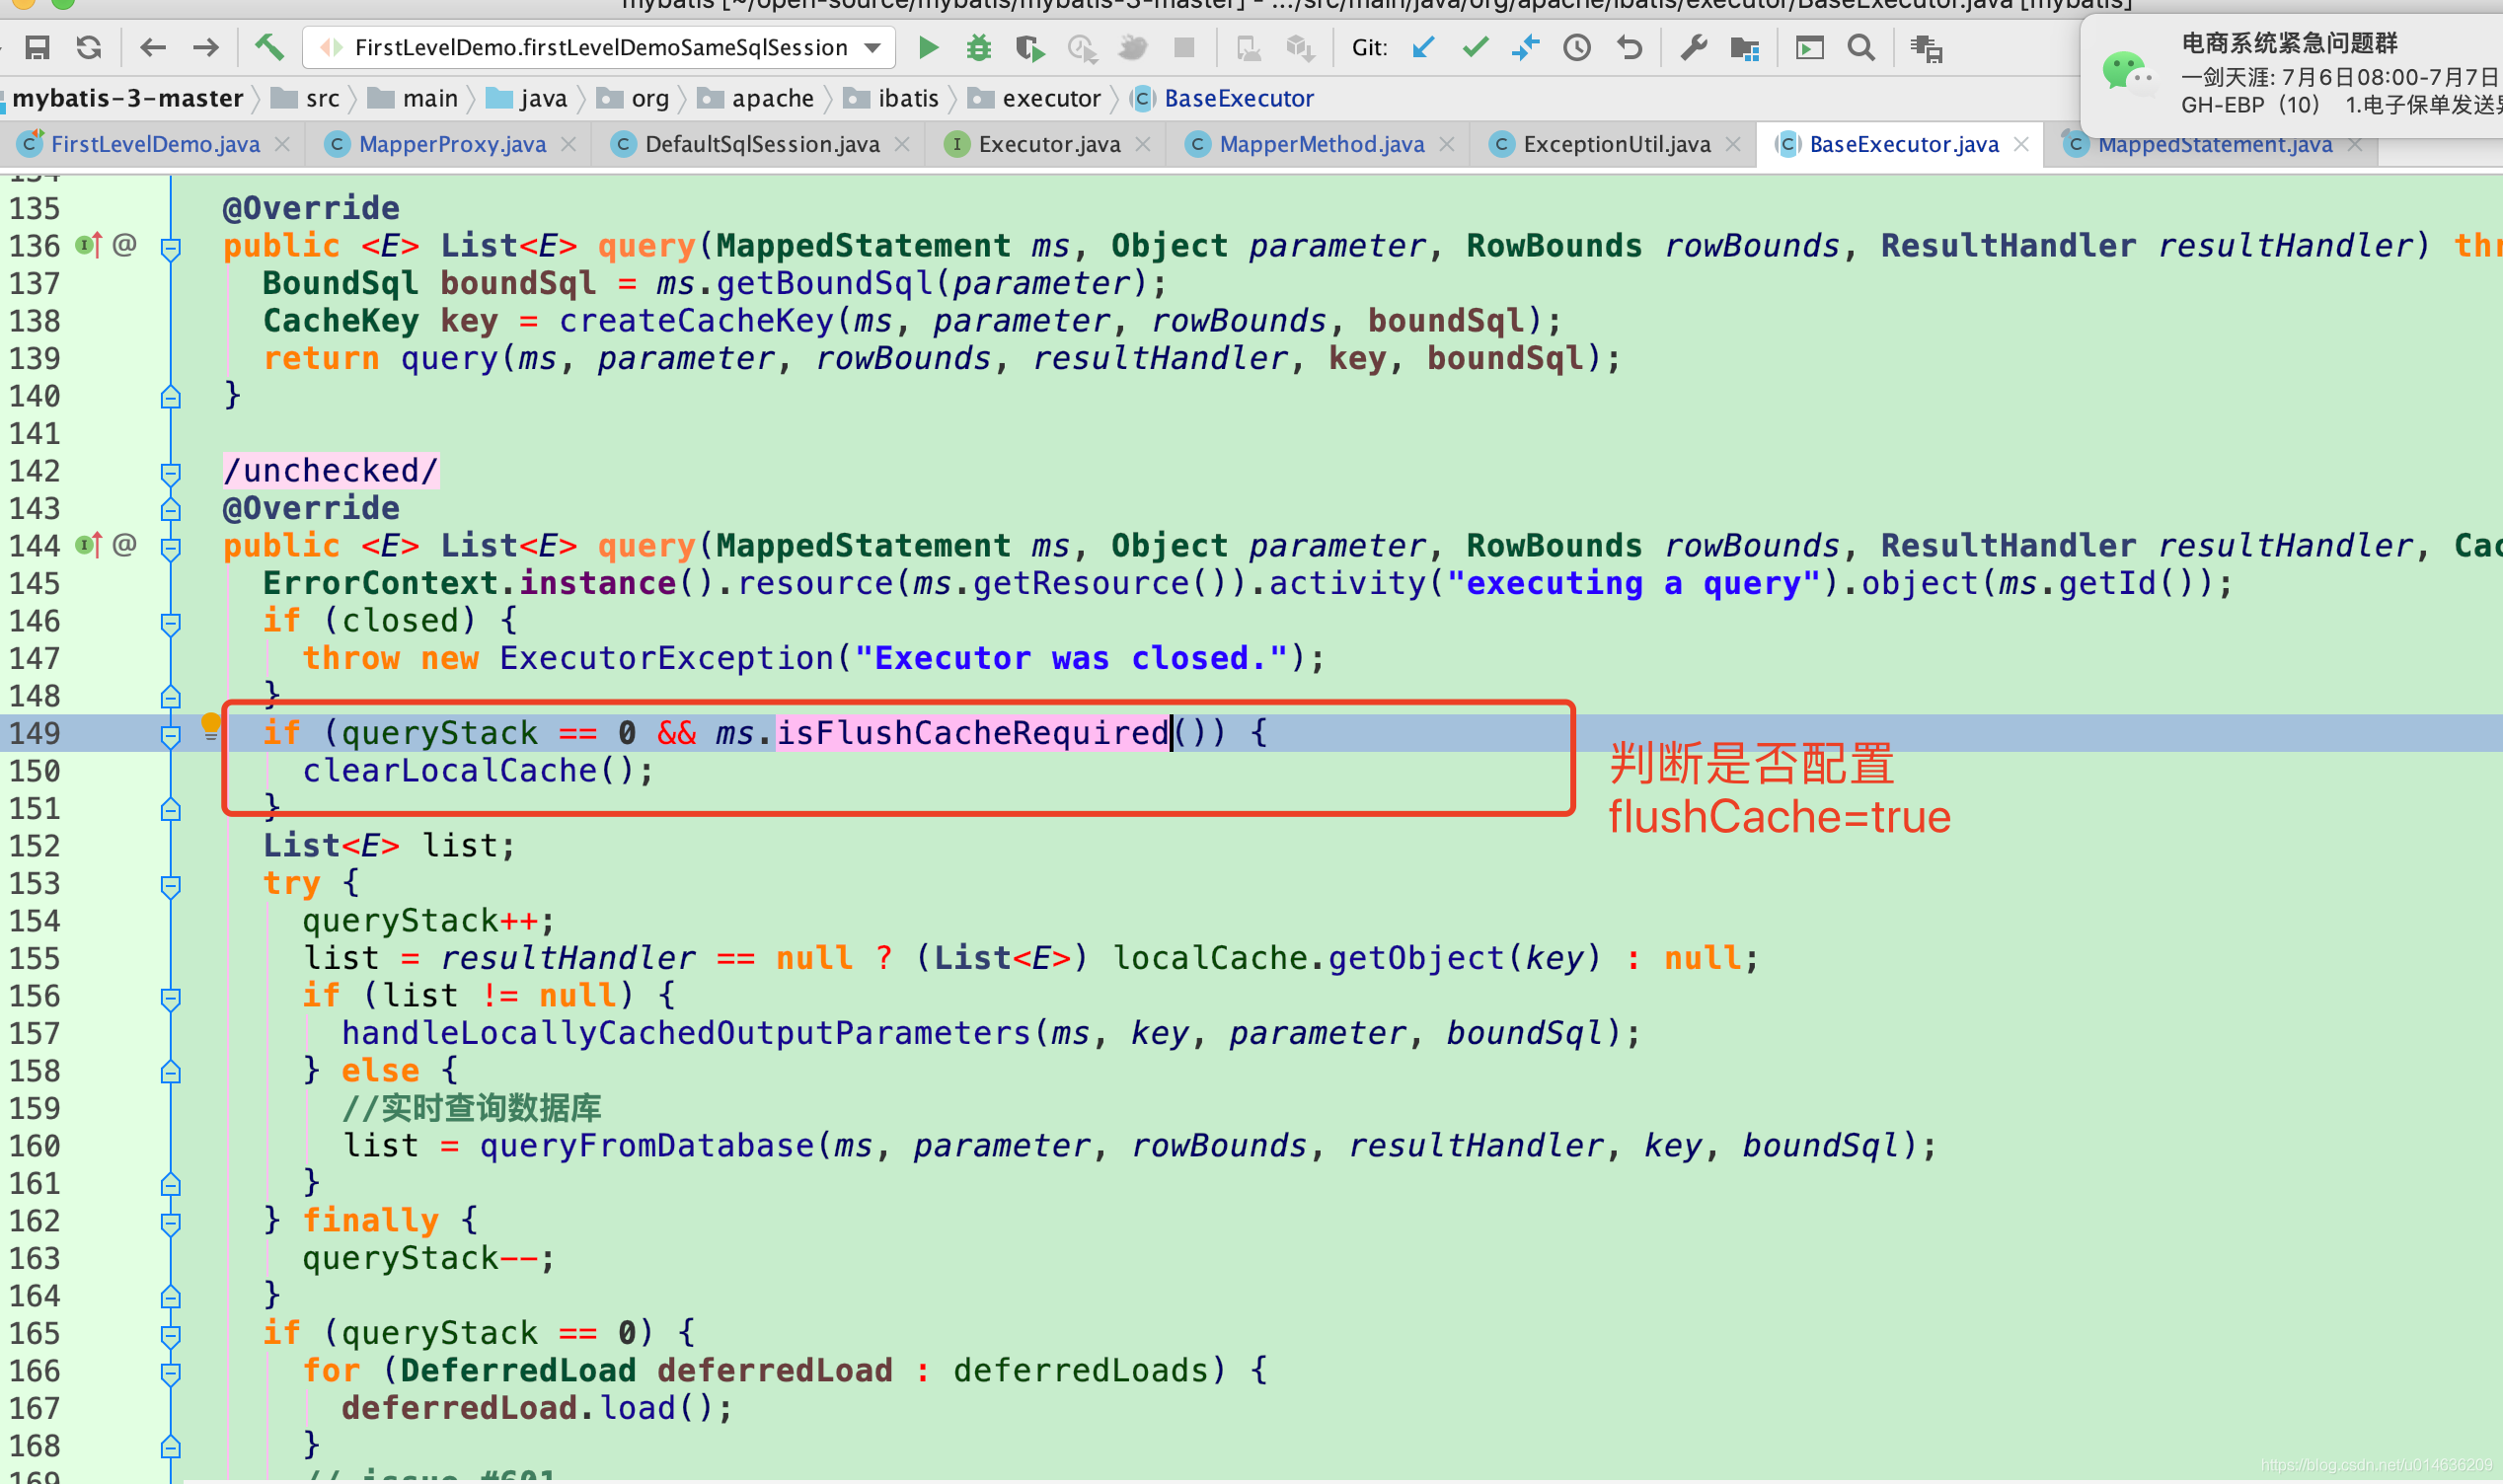2503x1484 pixels.
Task: Switch to the DefaultSqlSession.java tab
Action: [x=761, y=144]
